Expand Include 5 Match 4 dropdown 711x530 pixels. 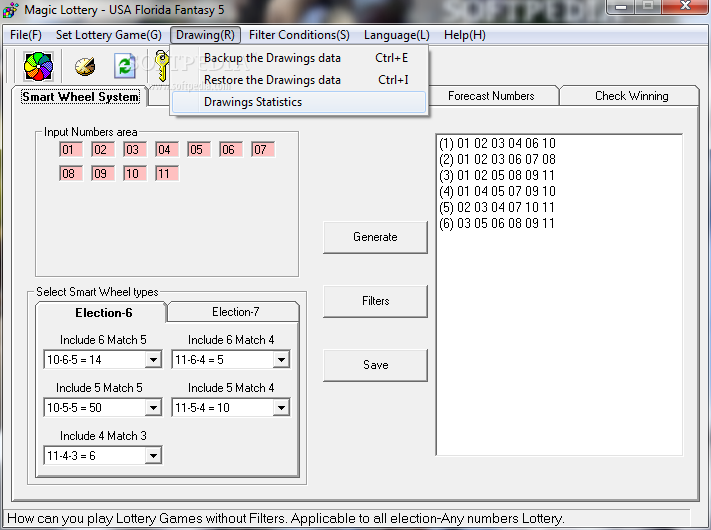[281, 408]
